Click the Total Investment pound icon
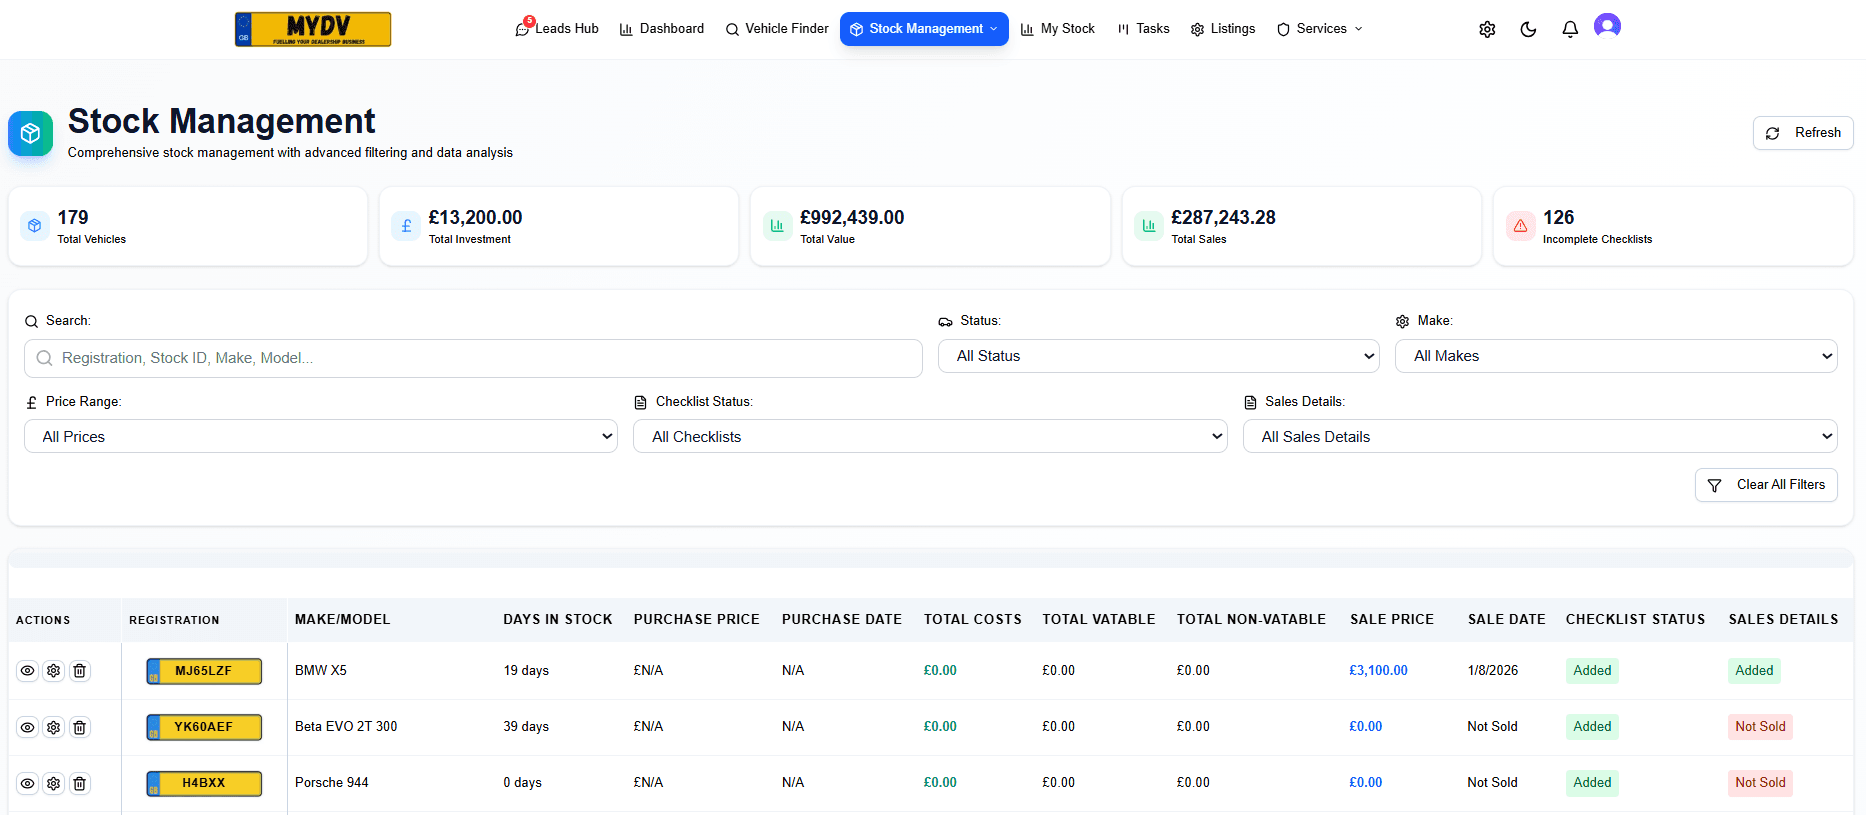The image size is (1866, 815). click(x=406, y=226)
